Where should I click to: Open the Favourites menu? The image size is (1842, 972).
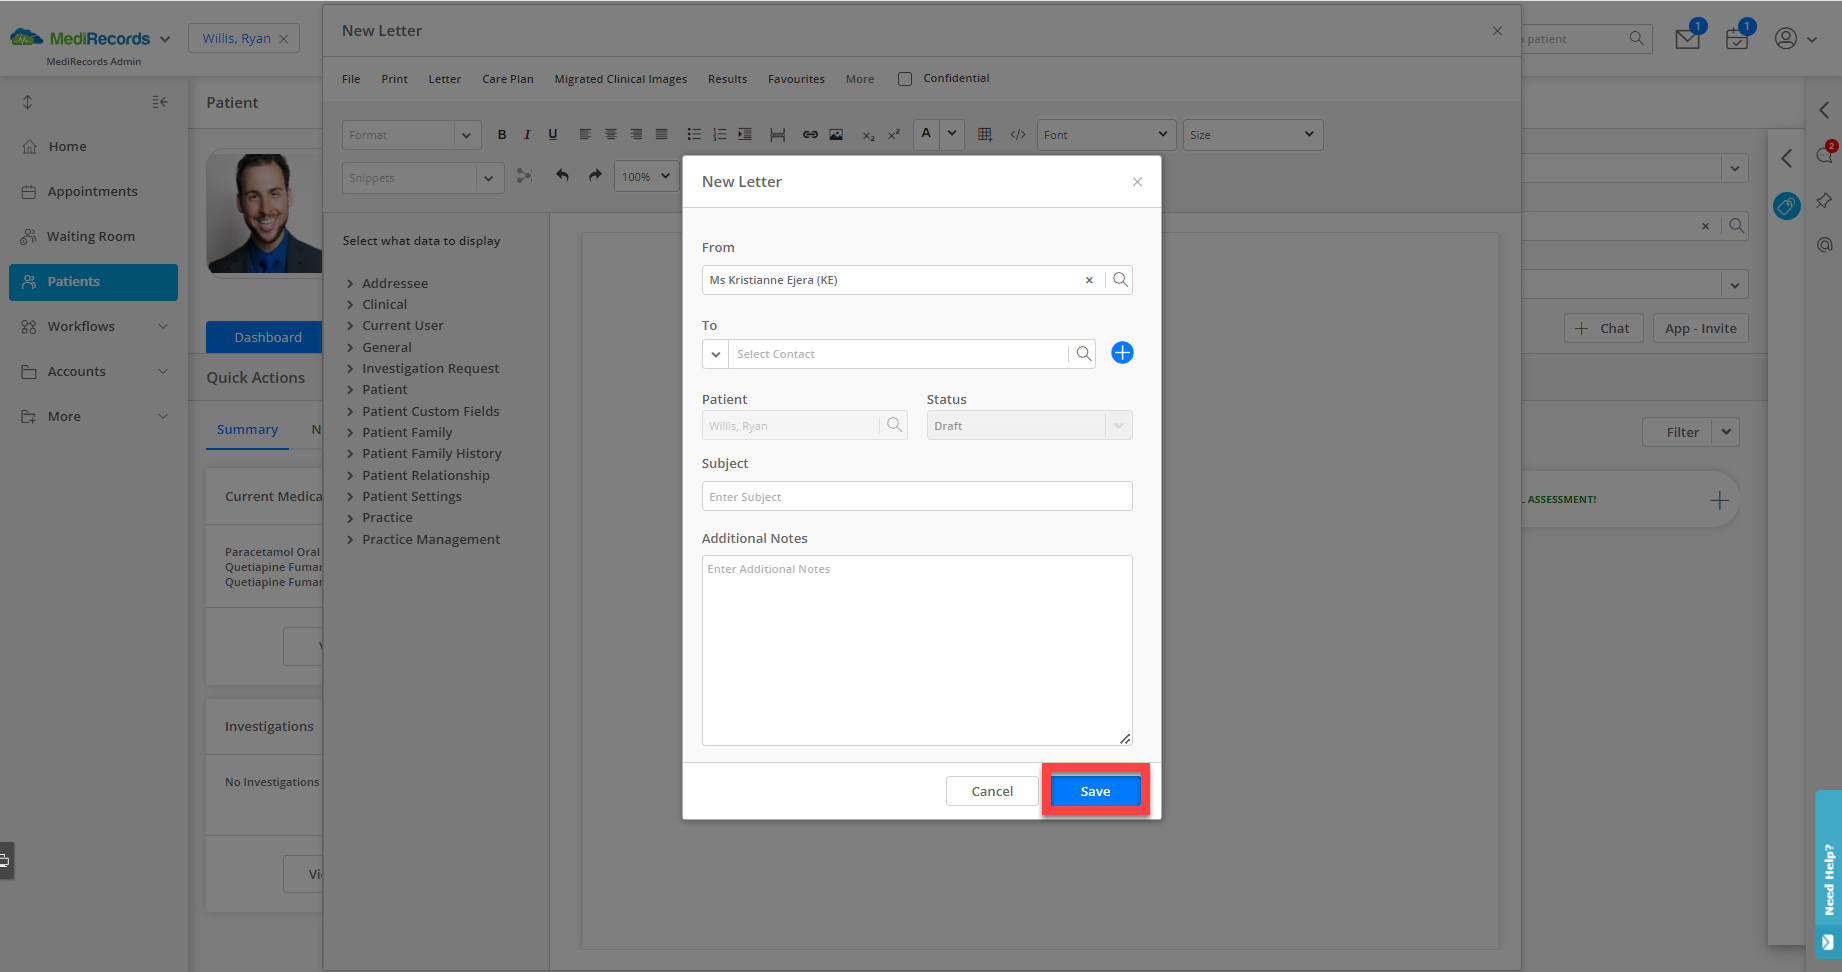tap(796, 79)
